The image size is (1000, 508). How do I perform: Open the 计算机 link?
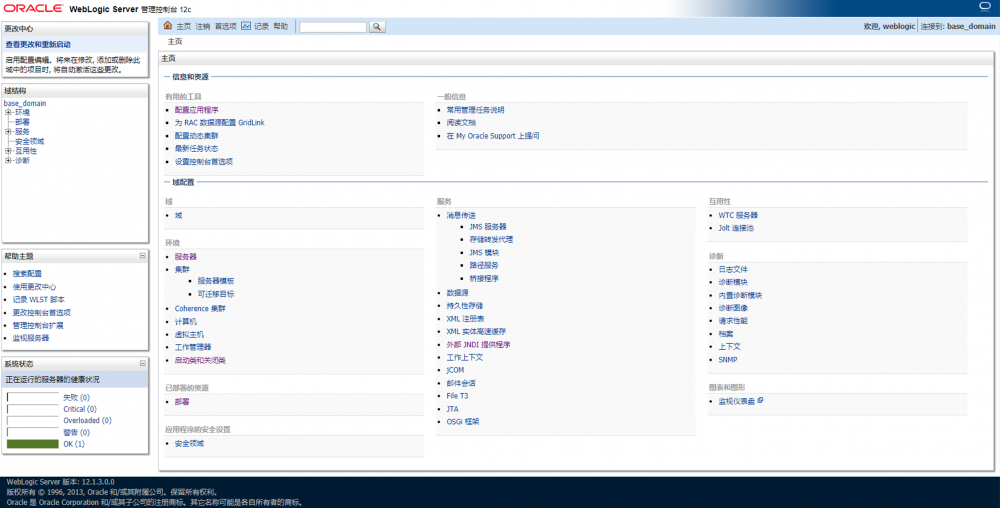click(186, 322)
